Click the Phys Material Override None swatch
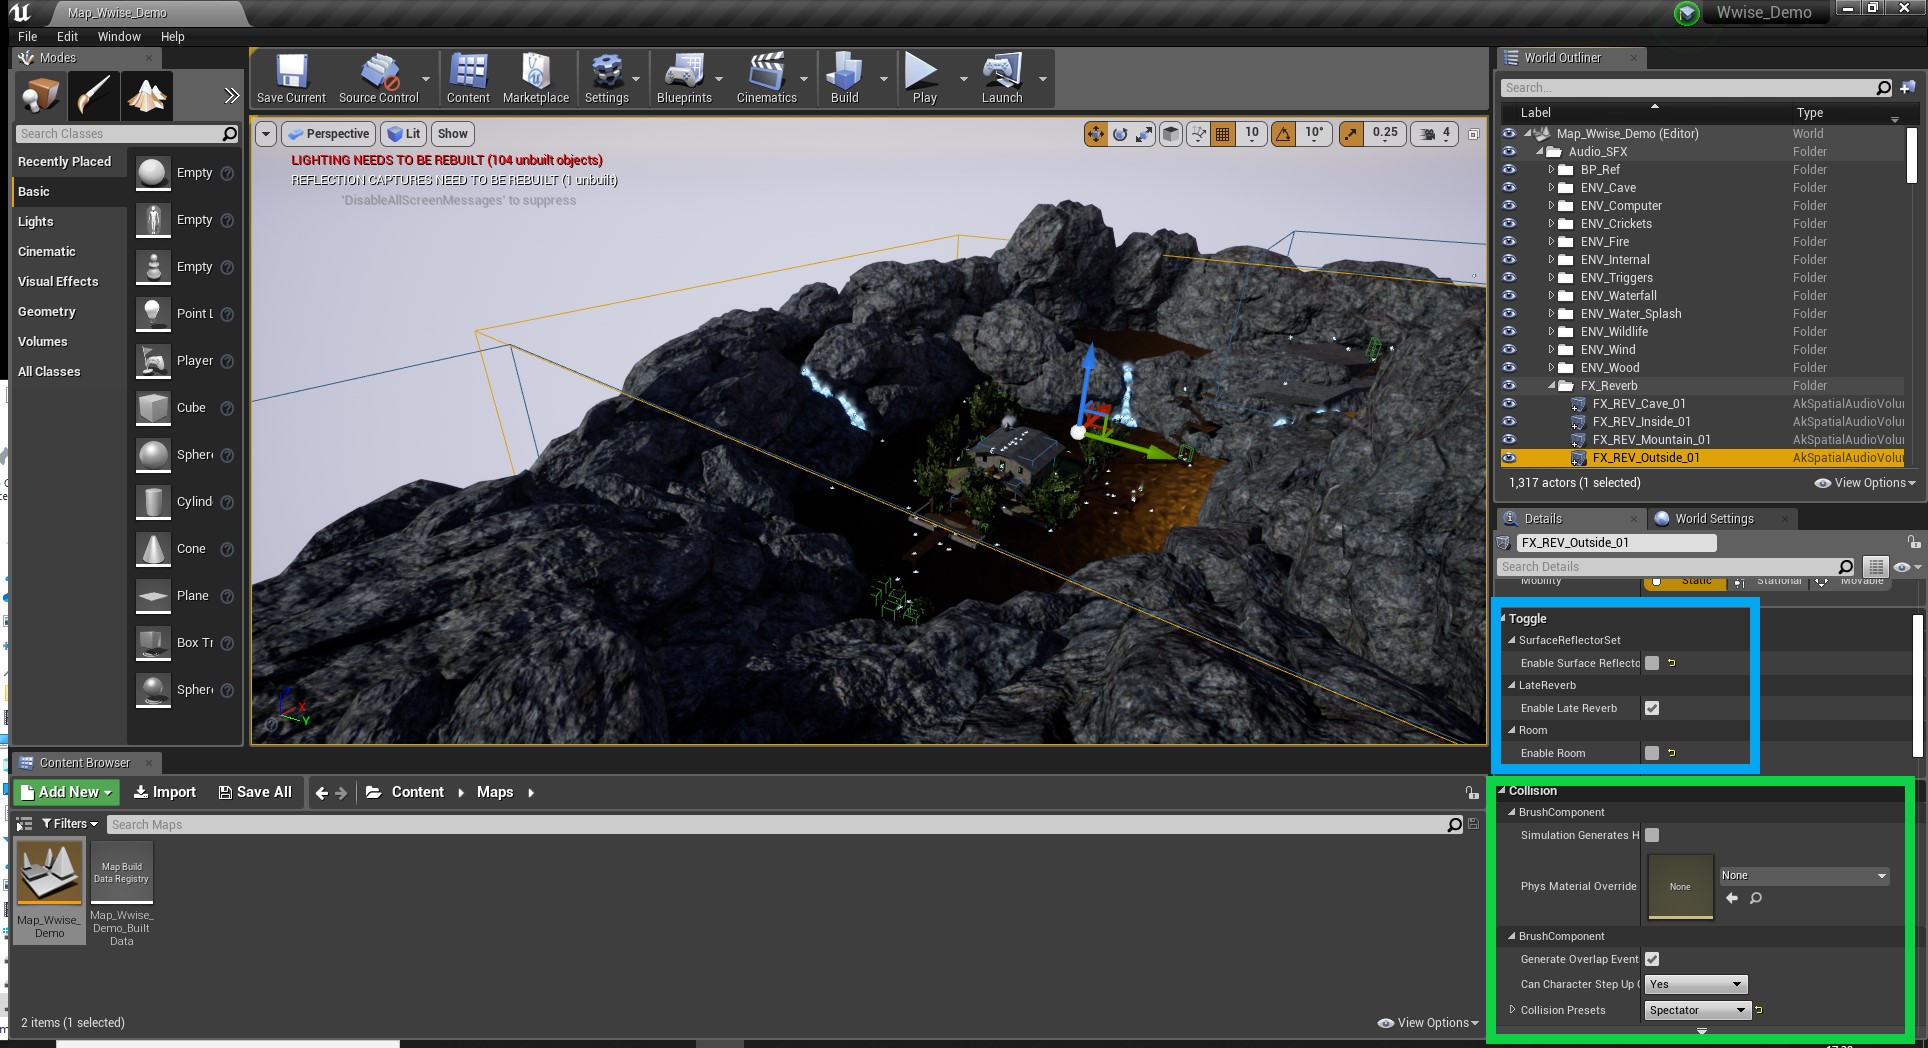This screenshot has width=1928, height=1048. point(1680,886)
